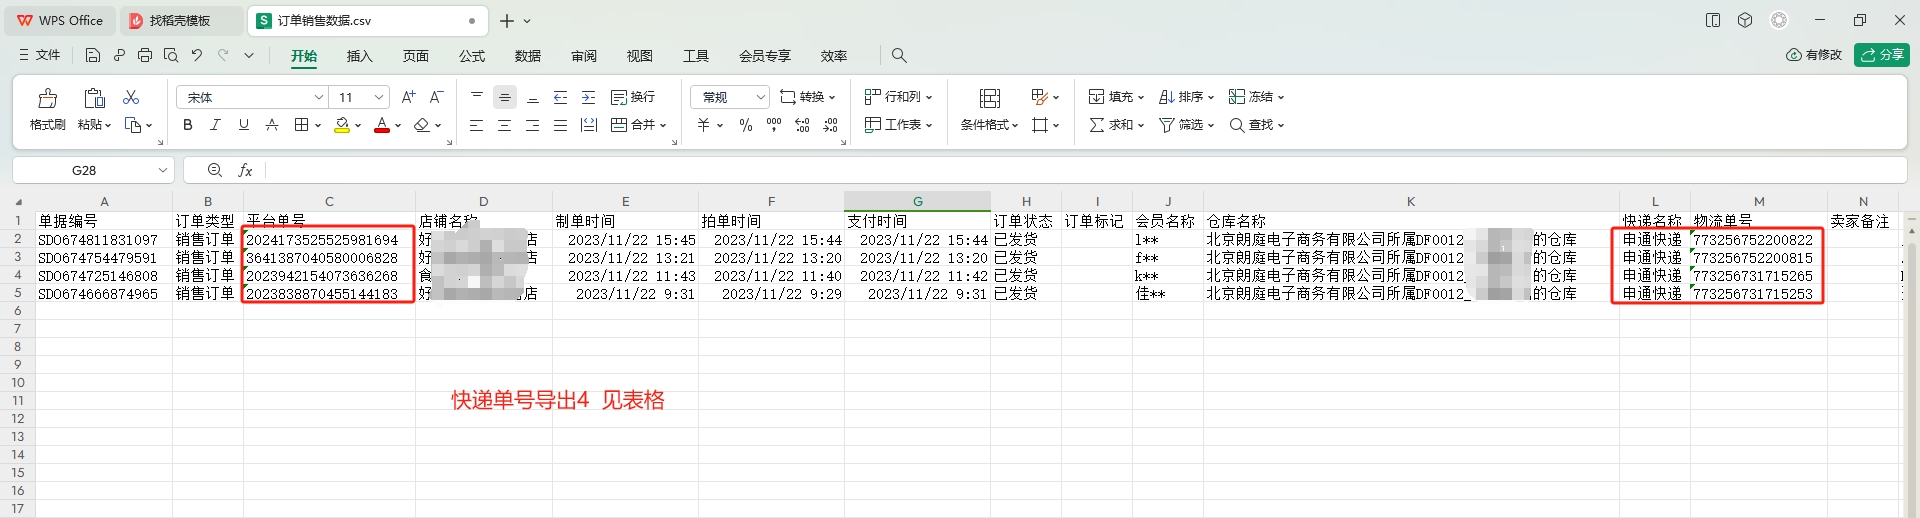Image resolution: width=1920 pixels, height=518 pixels.
Task: Open the number format dropdown showing 常规
Action: (x=730, y=97)
